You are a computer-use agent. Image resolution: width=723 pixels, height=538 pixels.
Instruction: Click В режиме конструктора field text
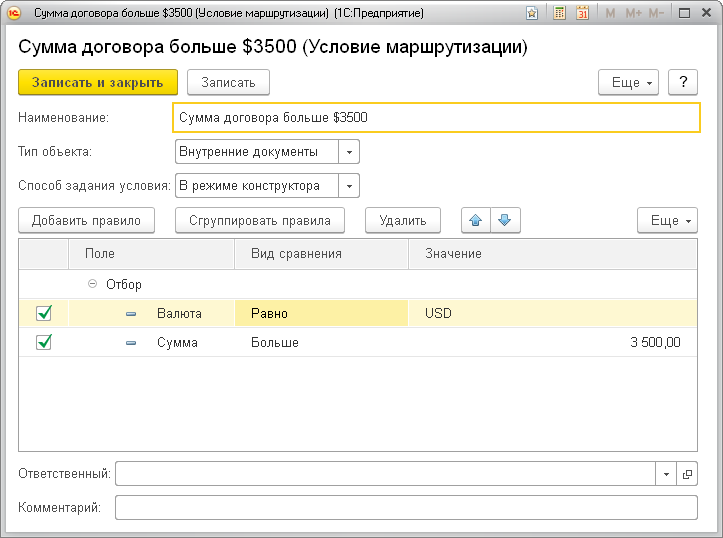tap(249, 186)
